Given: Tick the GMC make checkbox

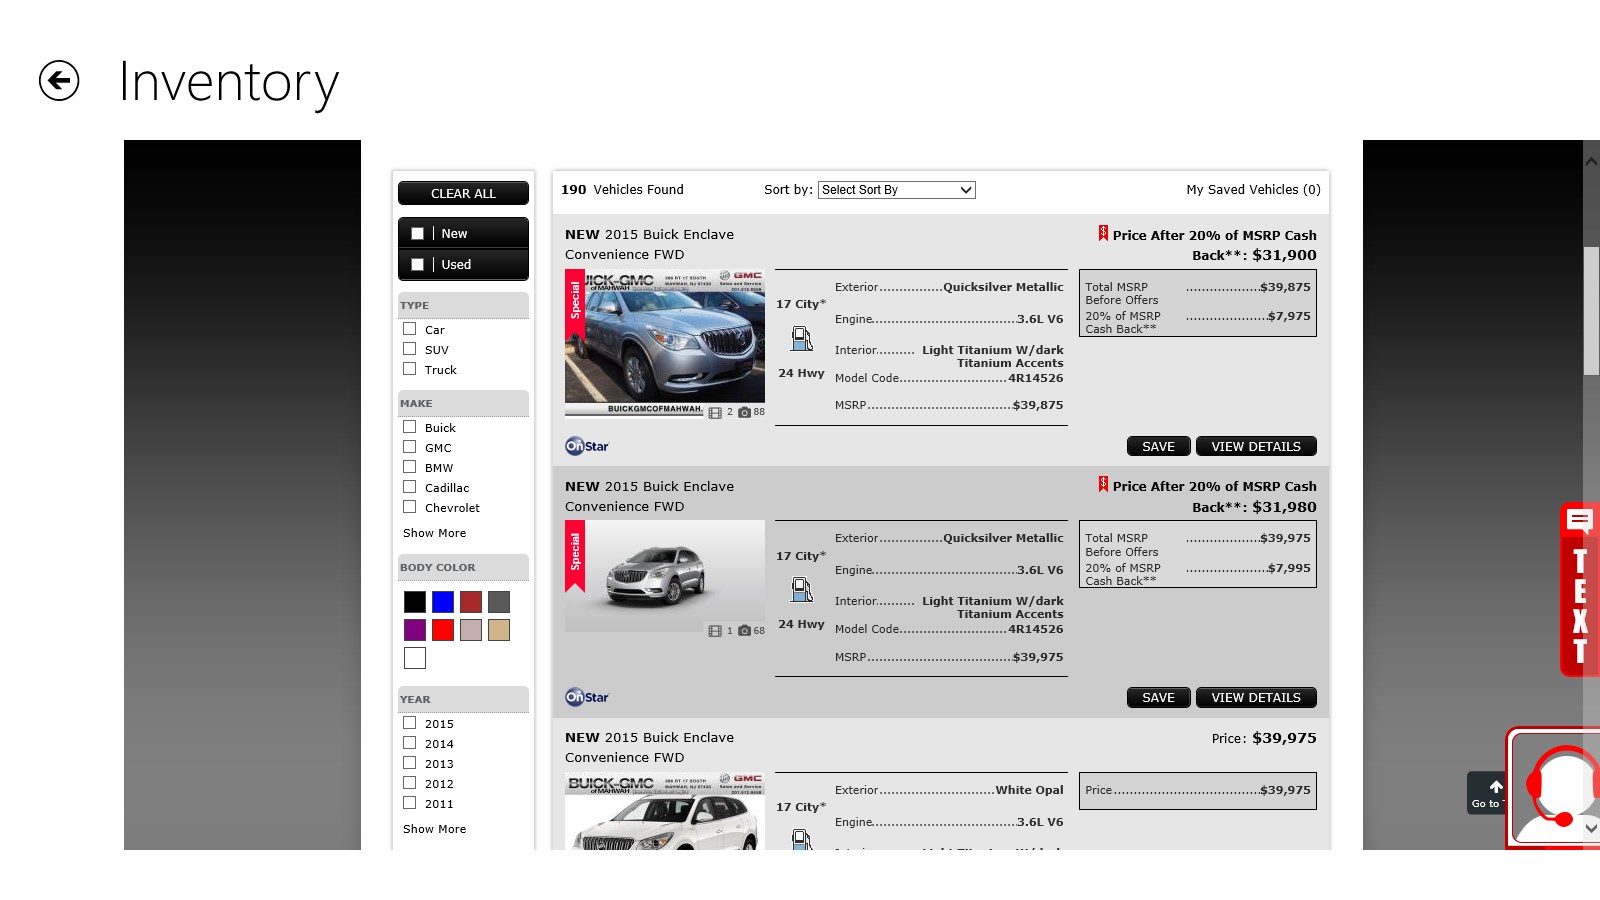Looking at the screenshot, I should point(409,447).
